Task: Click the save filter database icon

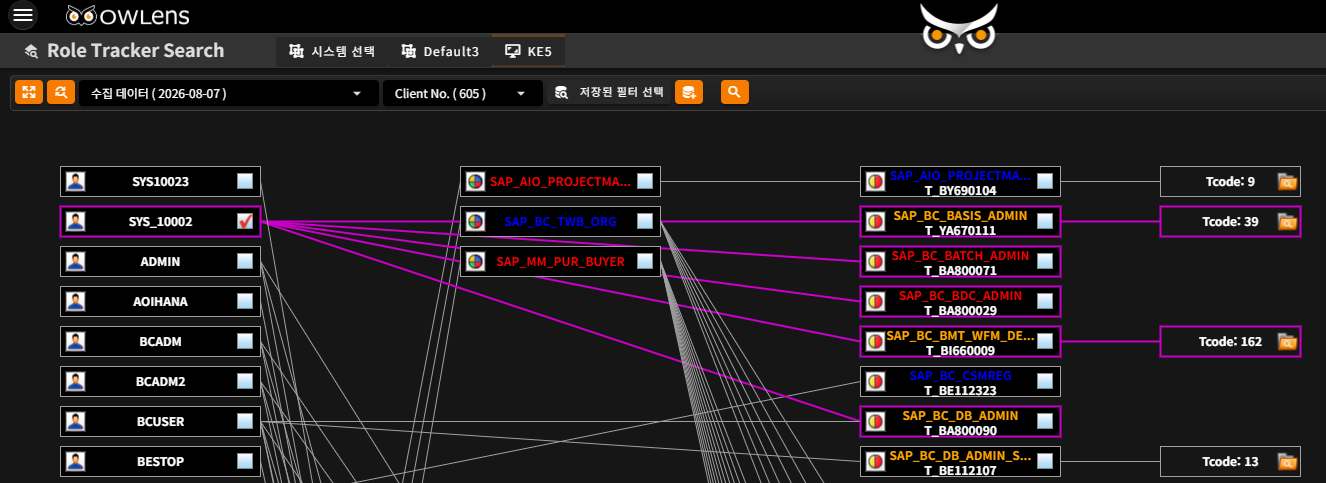Action: [688, 92]
